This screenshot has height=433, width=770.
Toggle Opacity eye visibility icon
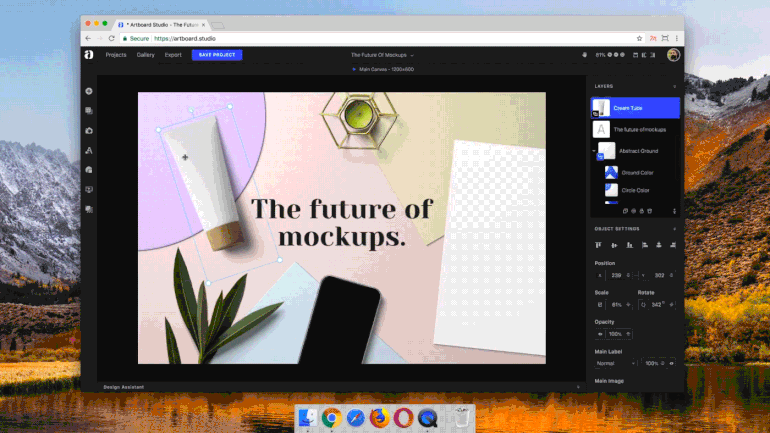pos(600,334)
